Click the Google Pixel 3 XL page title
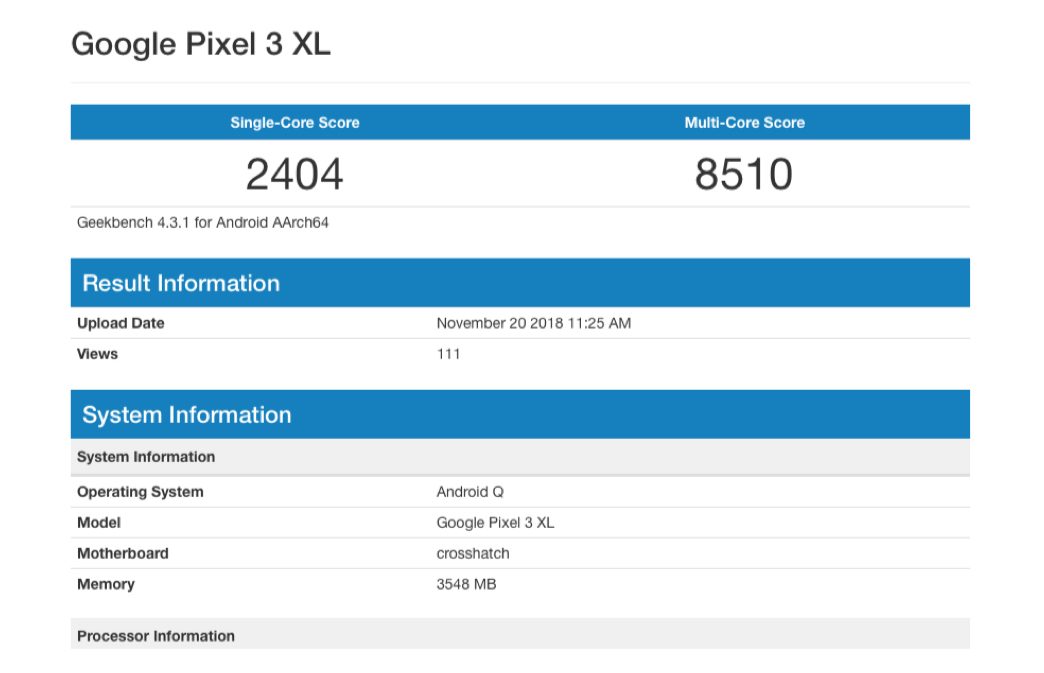The image size is (1044, 673). [x=200, y=44]
